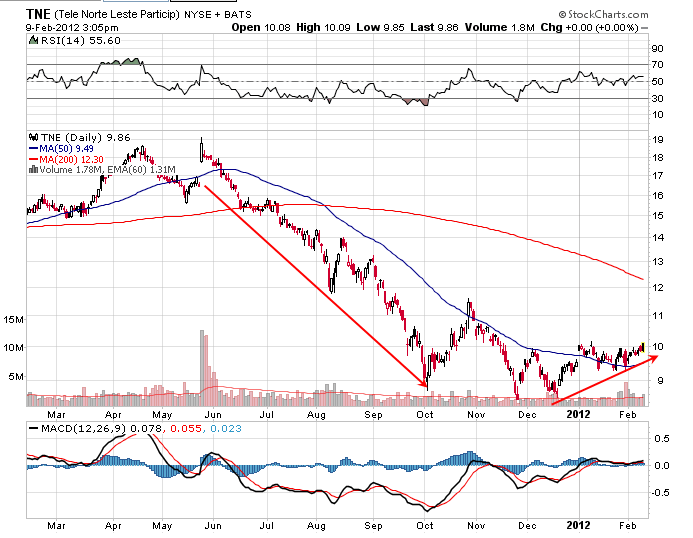Click the 5M volume axis label
The height and width of the screenshot is (538, 693).
click(x=16, y=377)
